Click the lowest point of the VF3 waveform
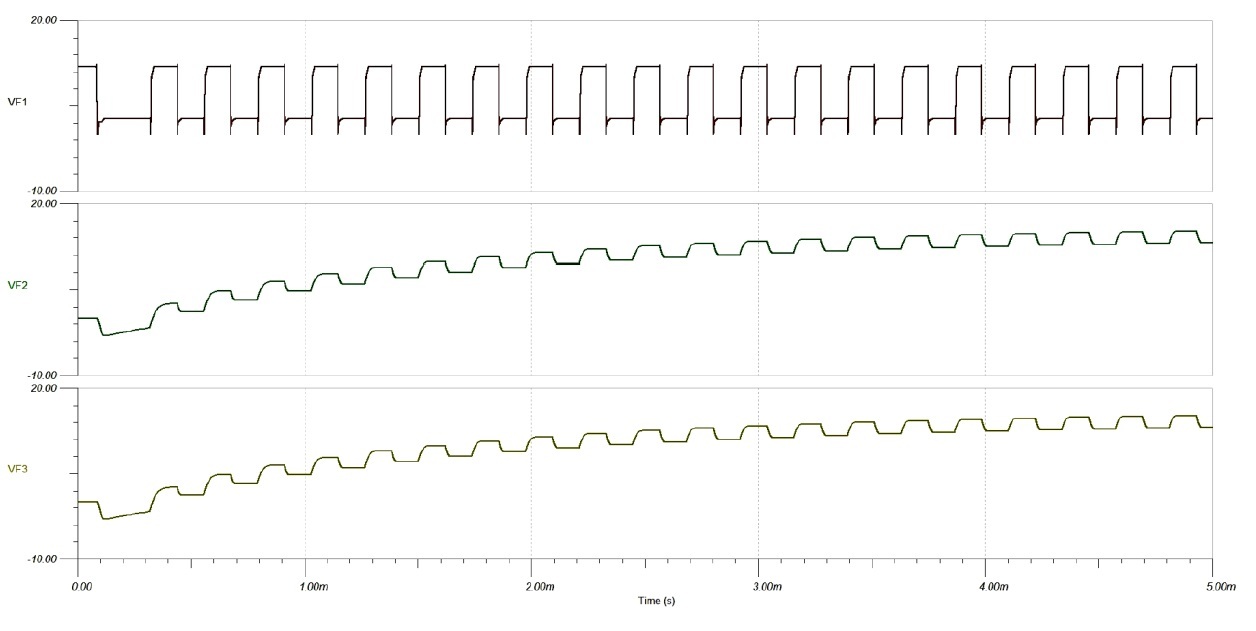The height and width of the screenshot is (631, 1256). point(105,519)
